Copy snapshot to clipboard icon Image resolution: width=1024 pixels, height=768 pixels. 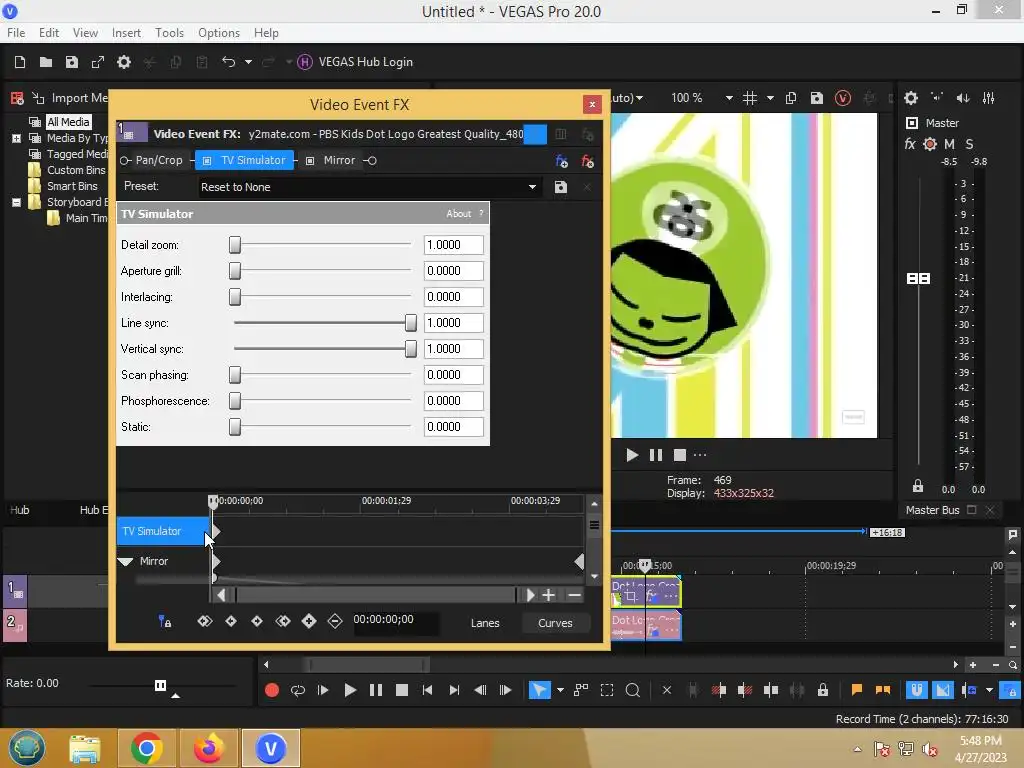click(x=791, y=98)
